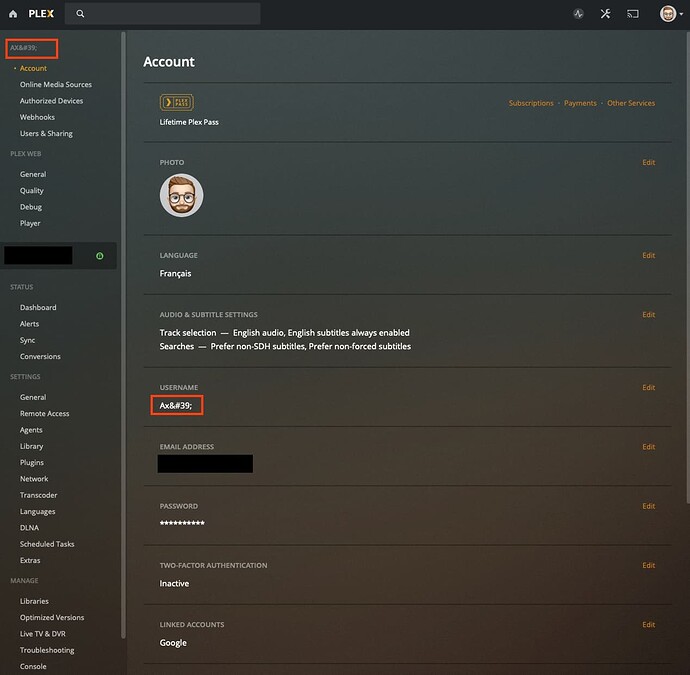Open the Activity monitor icon
The height and width of the screenshot is (675, 690).
pos(578,14)
